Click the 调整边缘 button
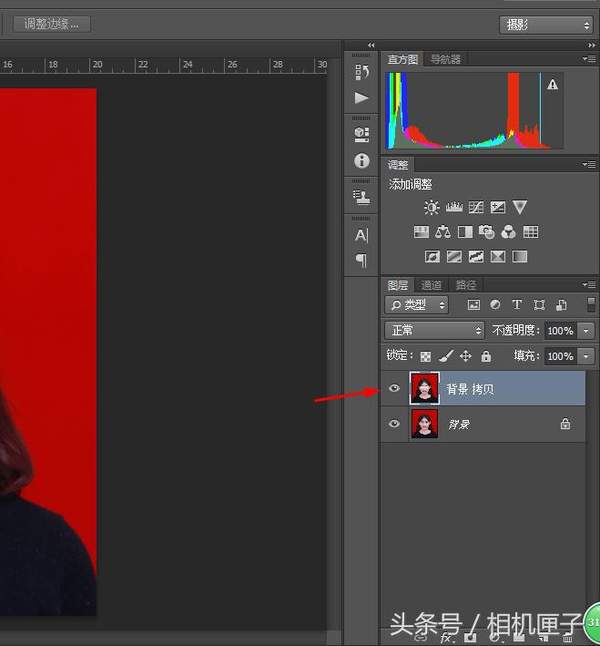Image resolution: width=600 pixels, height=646 pixels. tap(52, 24)
